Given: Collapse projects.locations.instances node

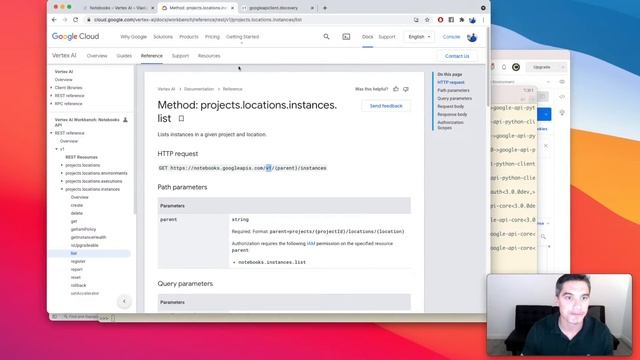Looking at the screenshot, I should (x=62, y=189).
